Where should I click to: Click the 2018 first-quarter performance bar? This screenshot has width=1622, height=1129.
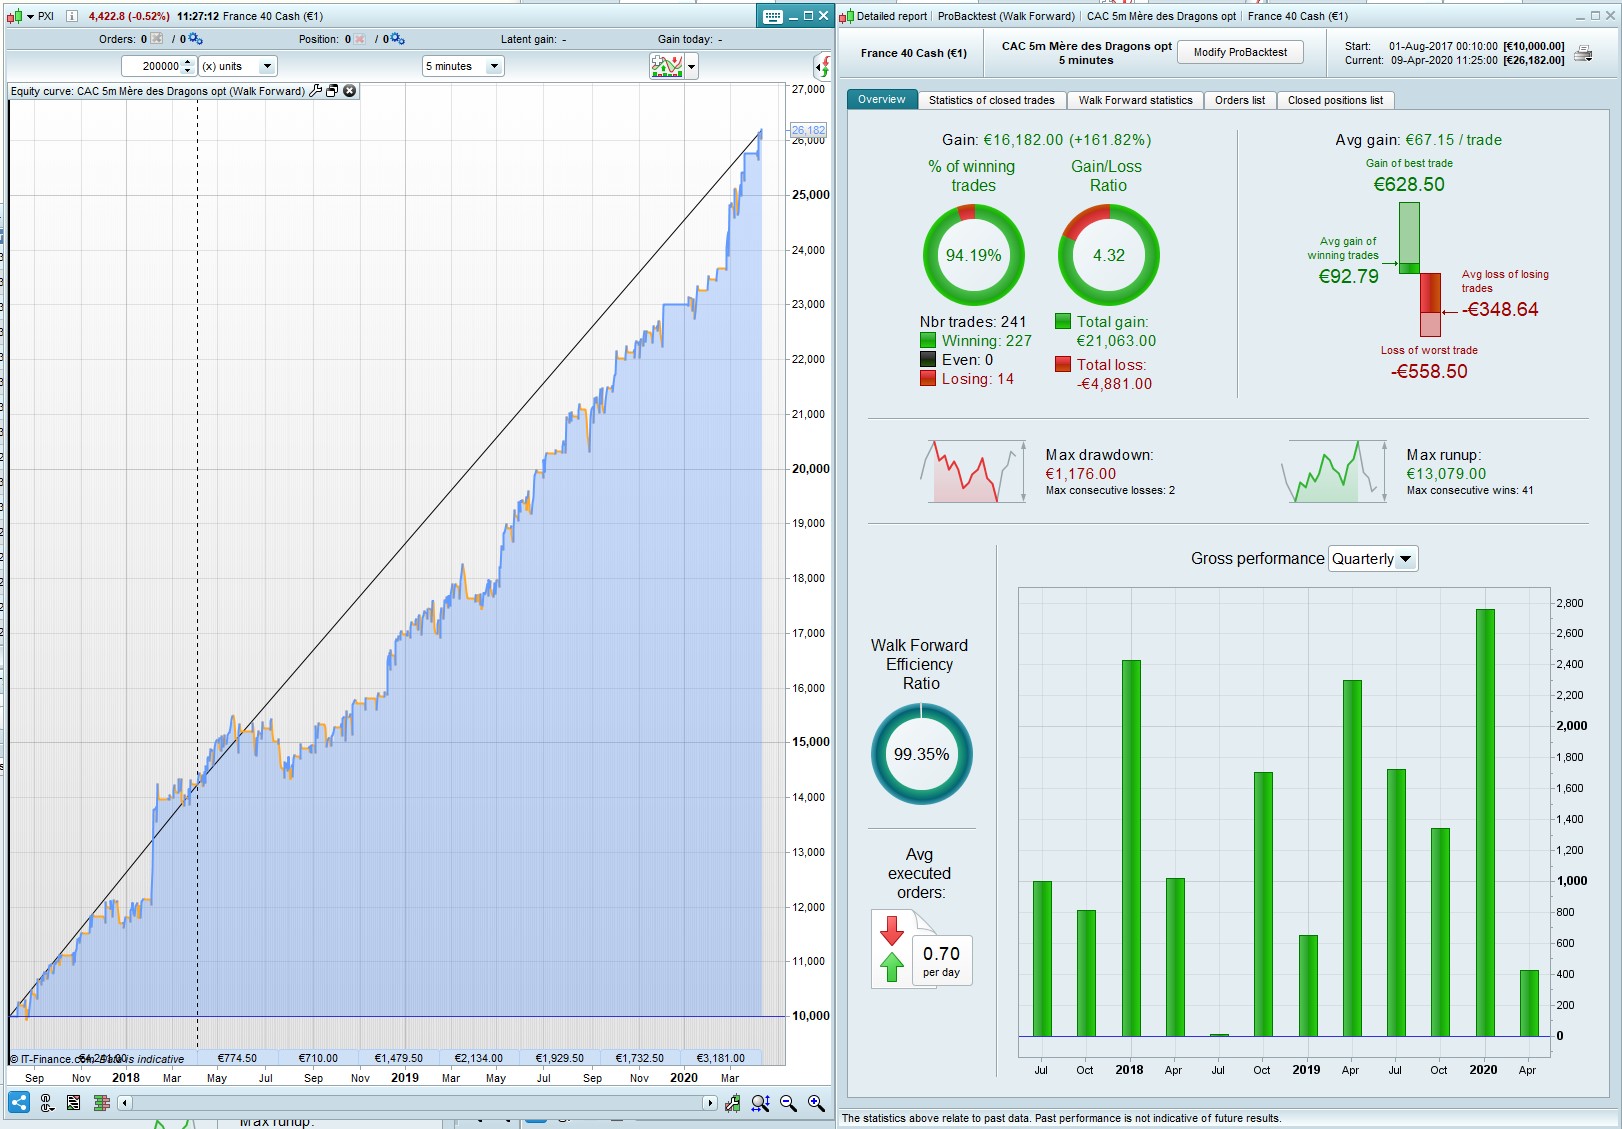coord(1130,848)
